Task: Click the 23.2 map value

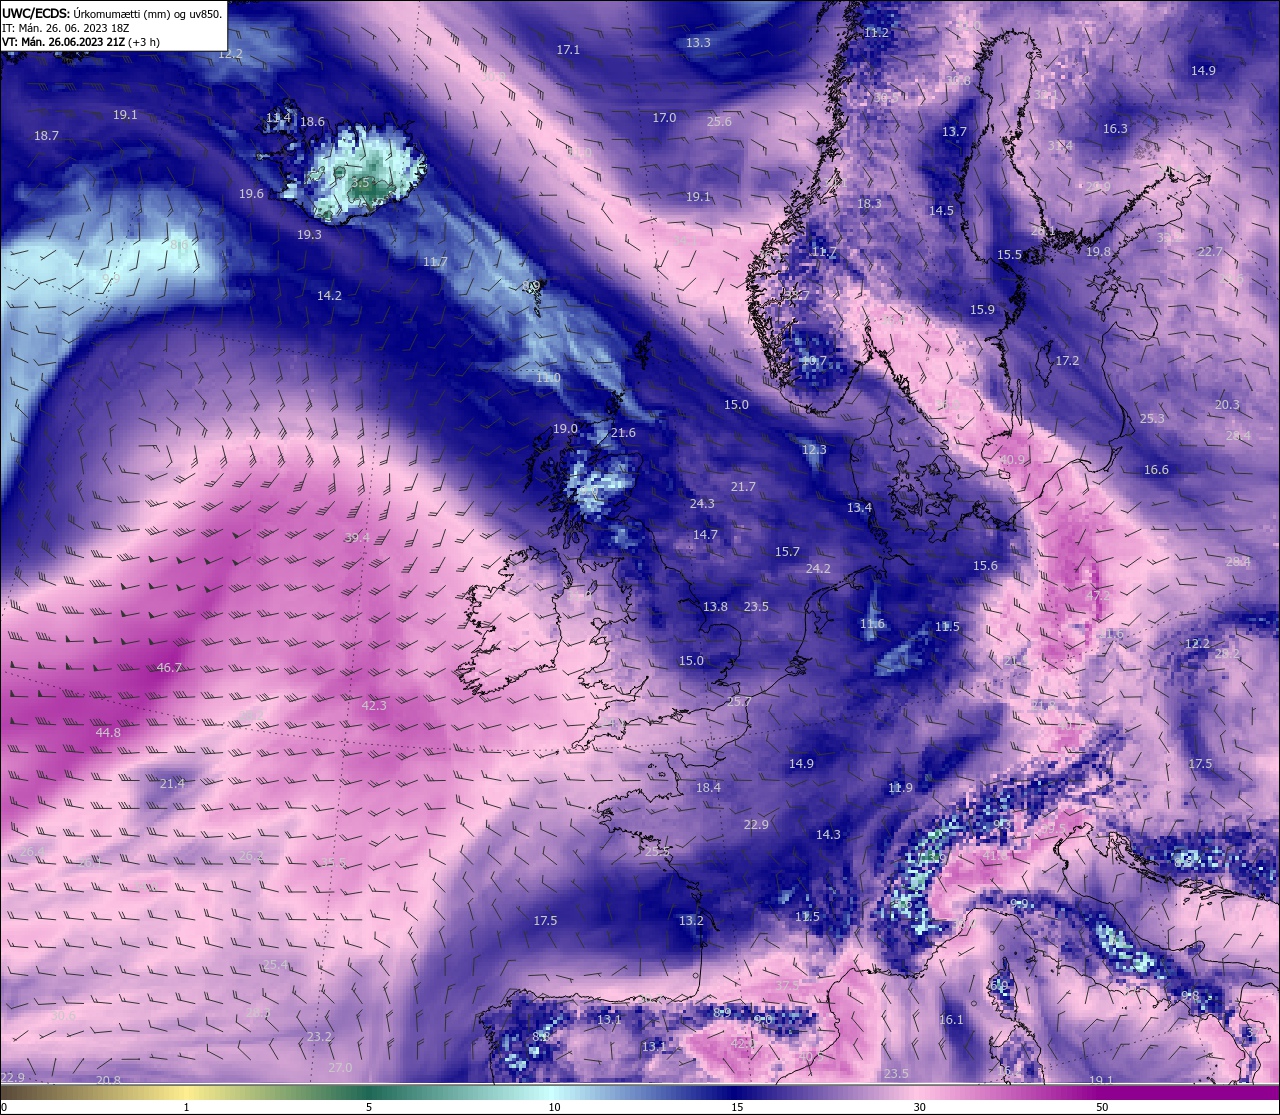Action: coord(319,1037)
